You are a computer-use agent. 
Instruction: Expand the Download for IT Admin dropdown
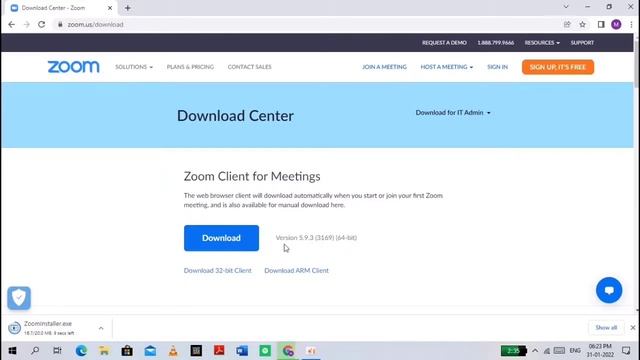[453, 113]
